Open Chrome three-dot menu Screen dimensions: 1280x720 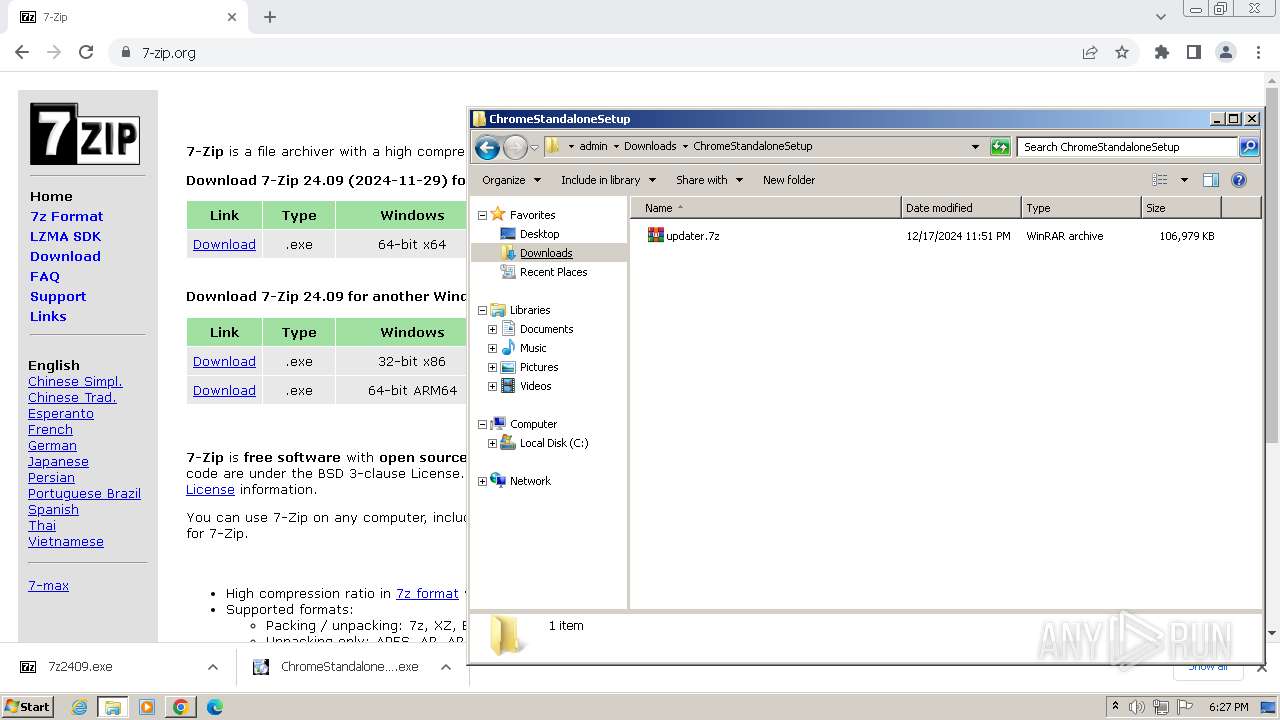1258,52
